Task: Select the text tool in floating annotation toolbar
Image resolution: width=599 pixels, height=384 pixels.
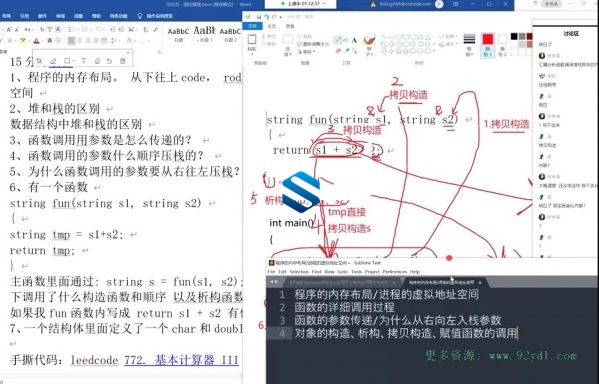Action: click(83, 61)
